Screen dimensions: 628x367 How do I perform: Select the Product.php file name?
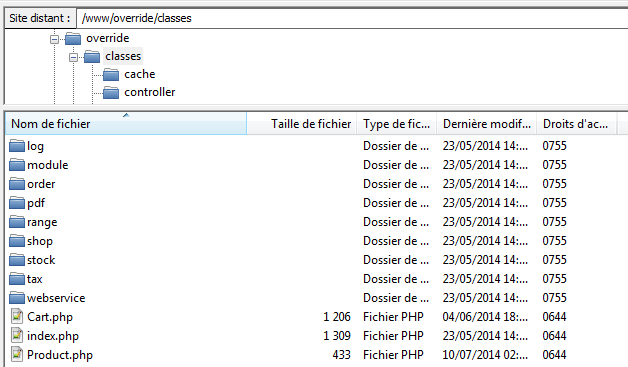pyautogui.click(x=60, y=355)
